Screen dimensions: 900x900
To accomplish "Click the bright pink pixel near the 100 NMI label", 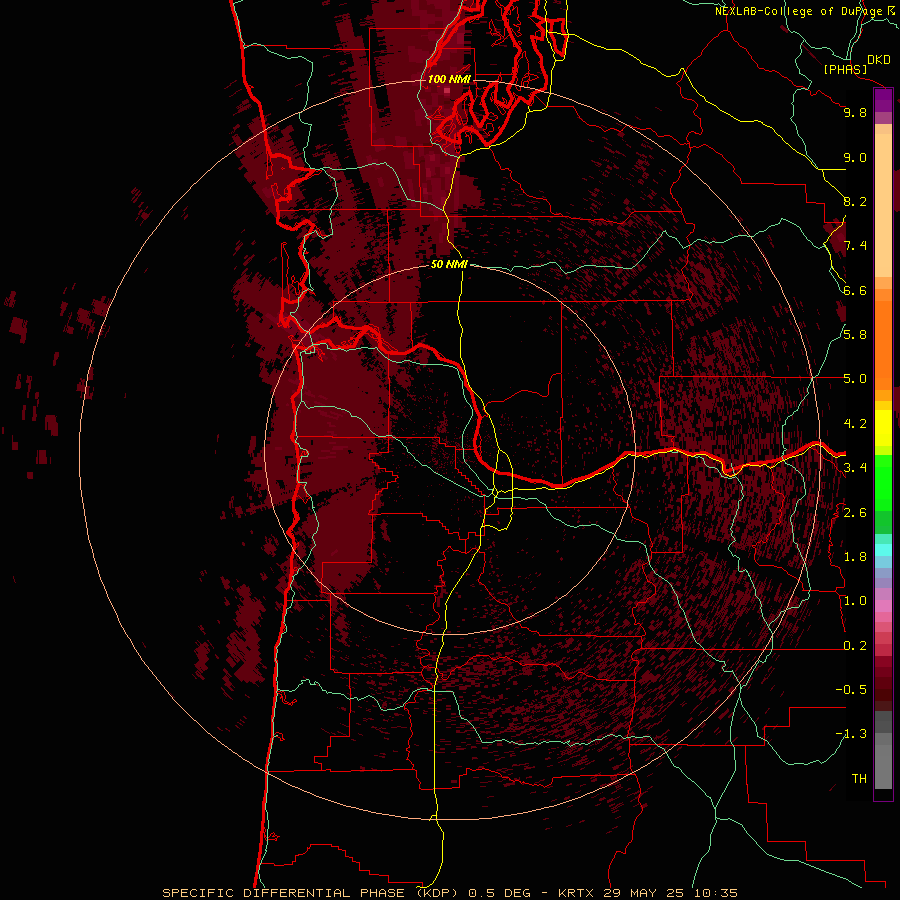I will click(x=447, y=90).
